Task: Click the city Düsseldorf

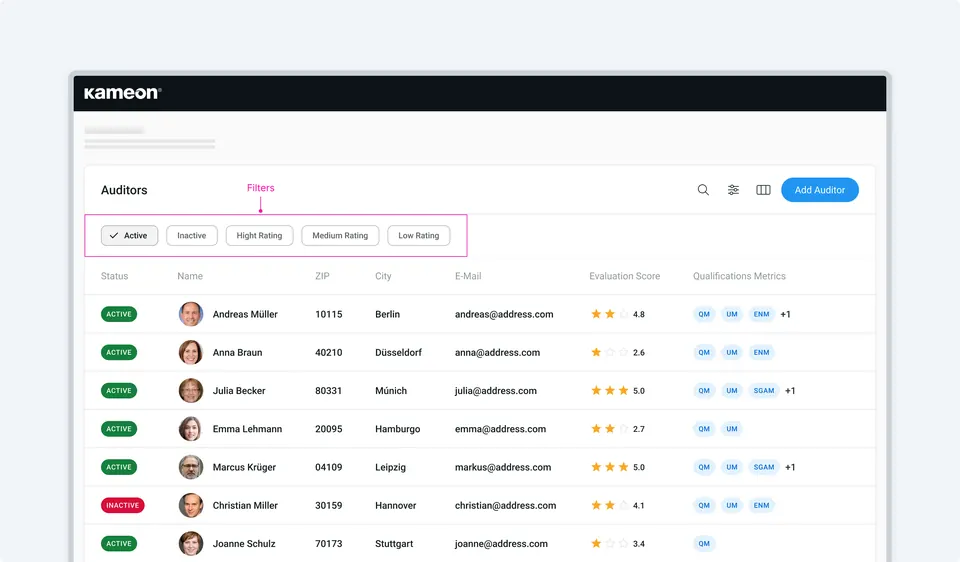Action: click(x=398, y=353)
